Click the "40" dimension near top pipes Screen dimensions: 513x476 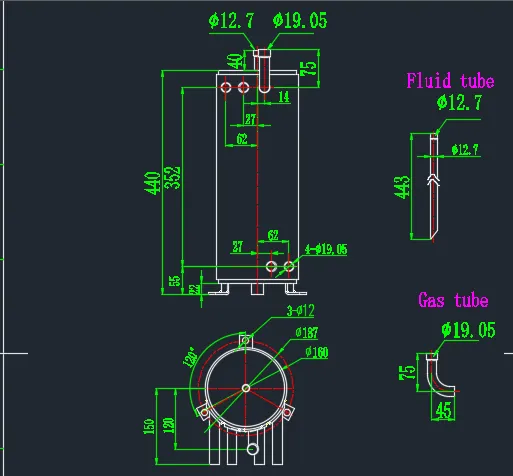point(235,61)
